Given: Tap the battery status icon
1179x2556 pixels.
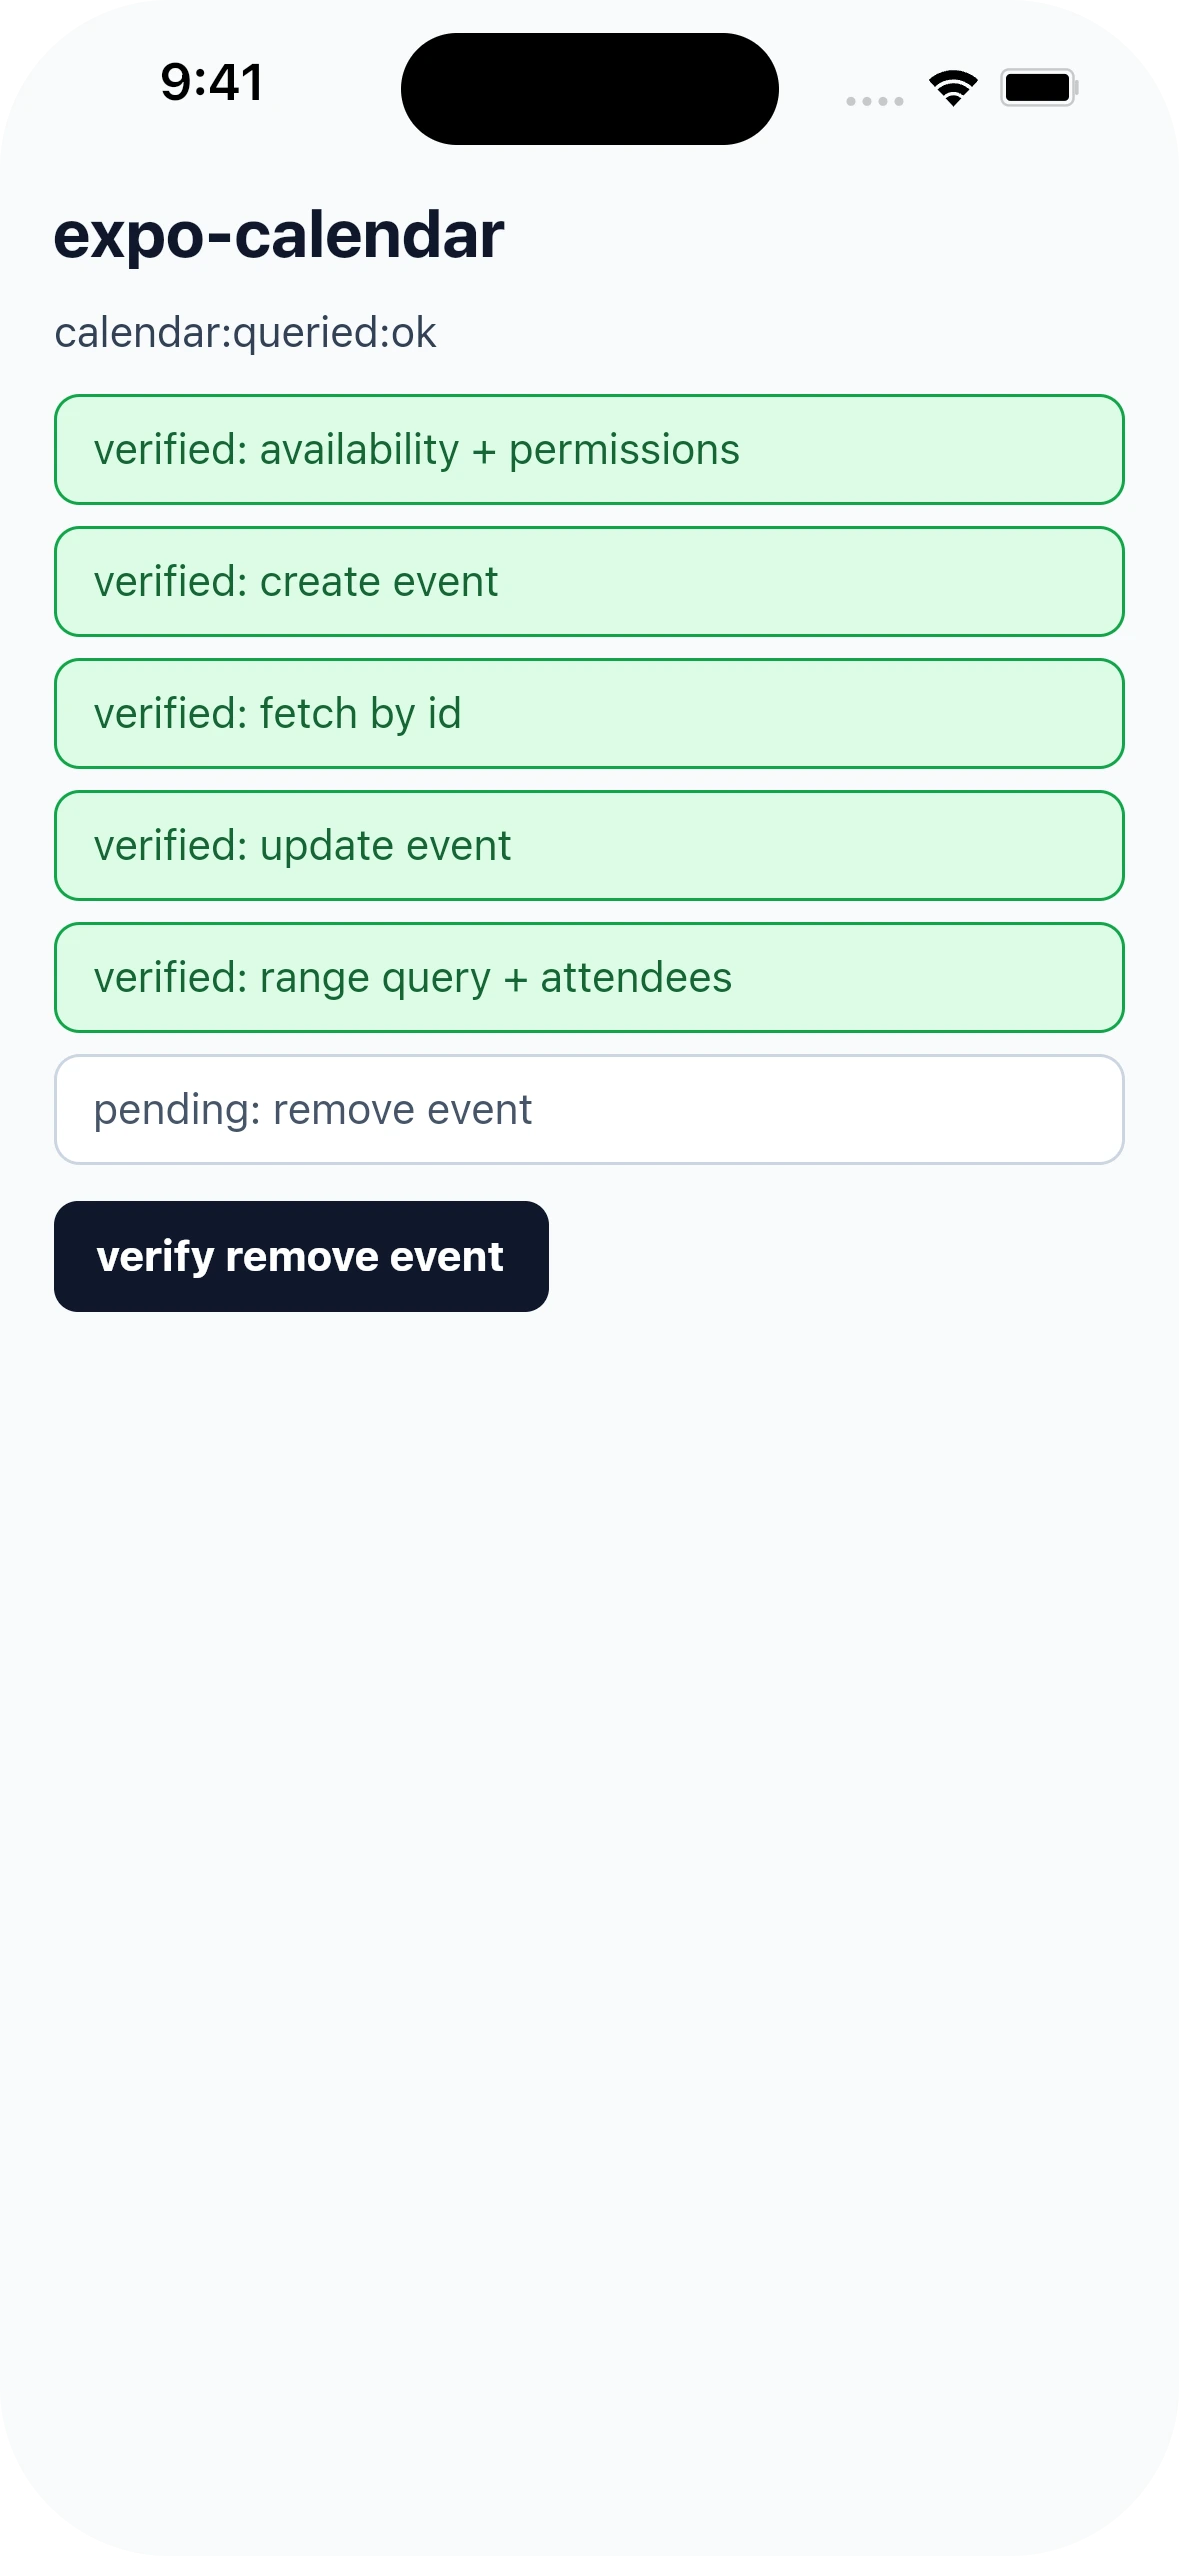Looking at the screenshot, I should click(1039, 88).
